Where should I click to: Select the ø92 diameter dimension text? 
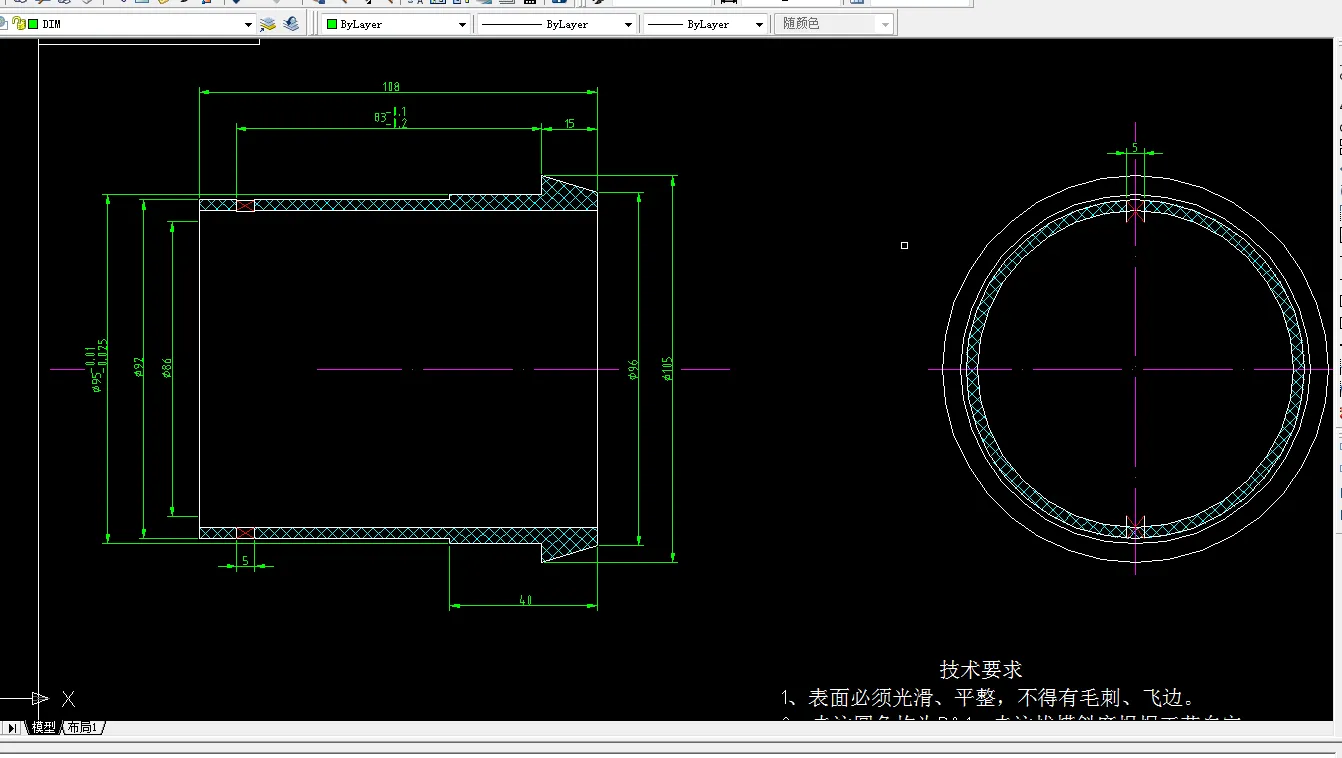139,367
